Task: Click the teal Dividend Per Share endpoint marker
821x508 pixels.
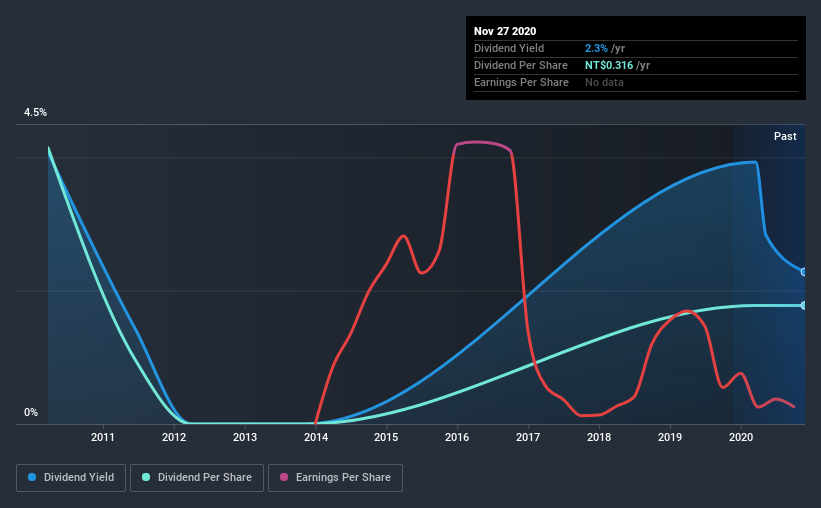Action: [803, 305]
